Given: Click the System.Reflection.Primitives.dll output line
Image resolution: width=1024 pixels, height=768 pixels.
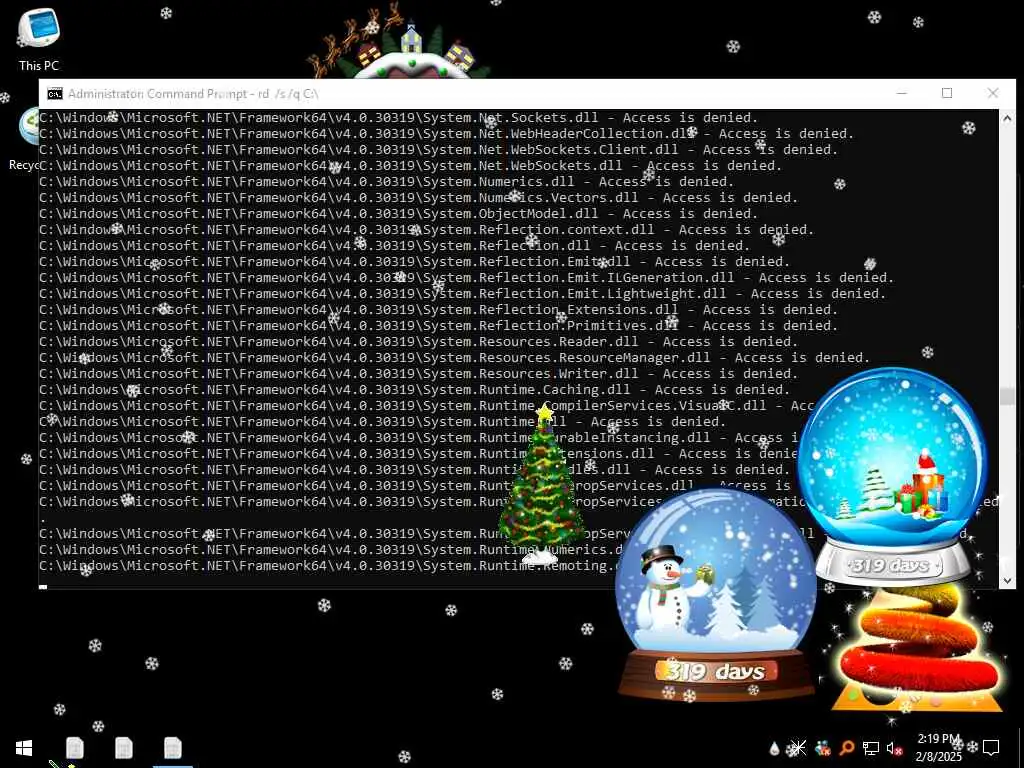Looking at the screenshot, I should (x=438, y=325).
